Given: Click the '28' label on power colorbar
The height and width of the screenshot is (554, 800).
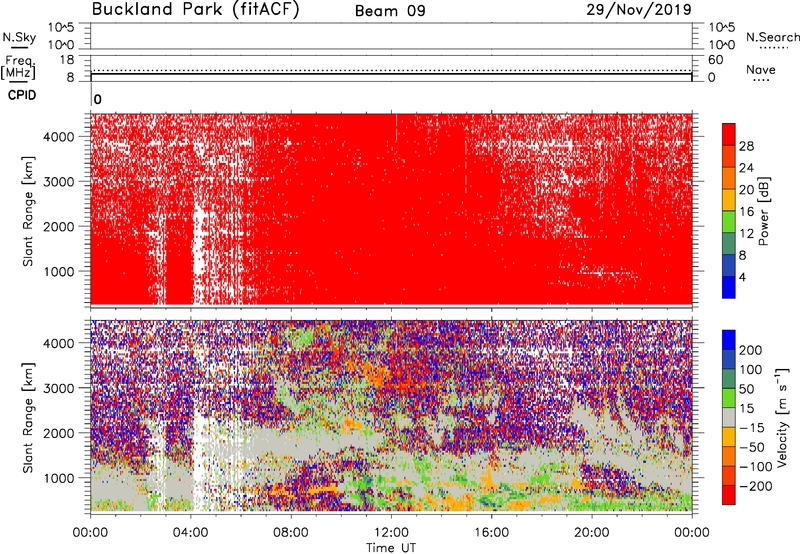Looking at the screenshot, I should click(746, 146).
